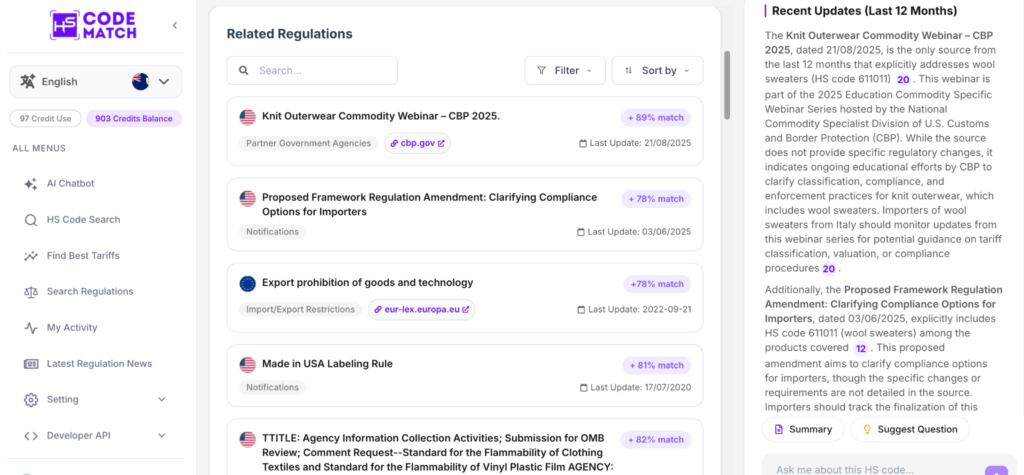Click citation badge 12 in Recent Updates

pos(861,348)
